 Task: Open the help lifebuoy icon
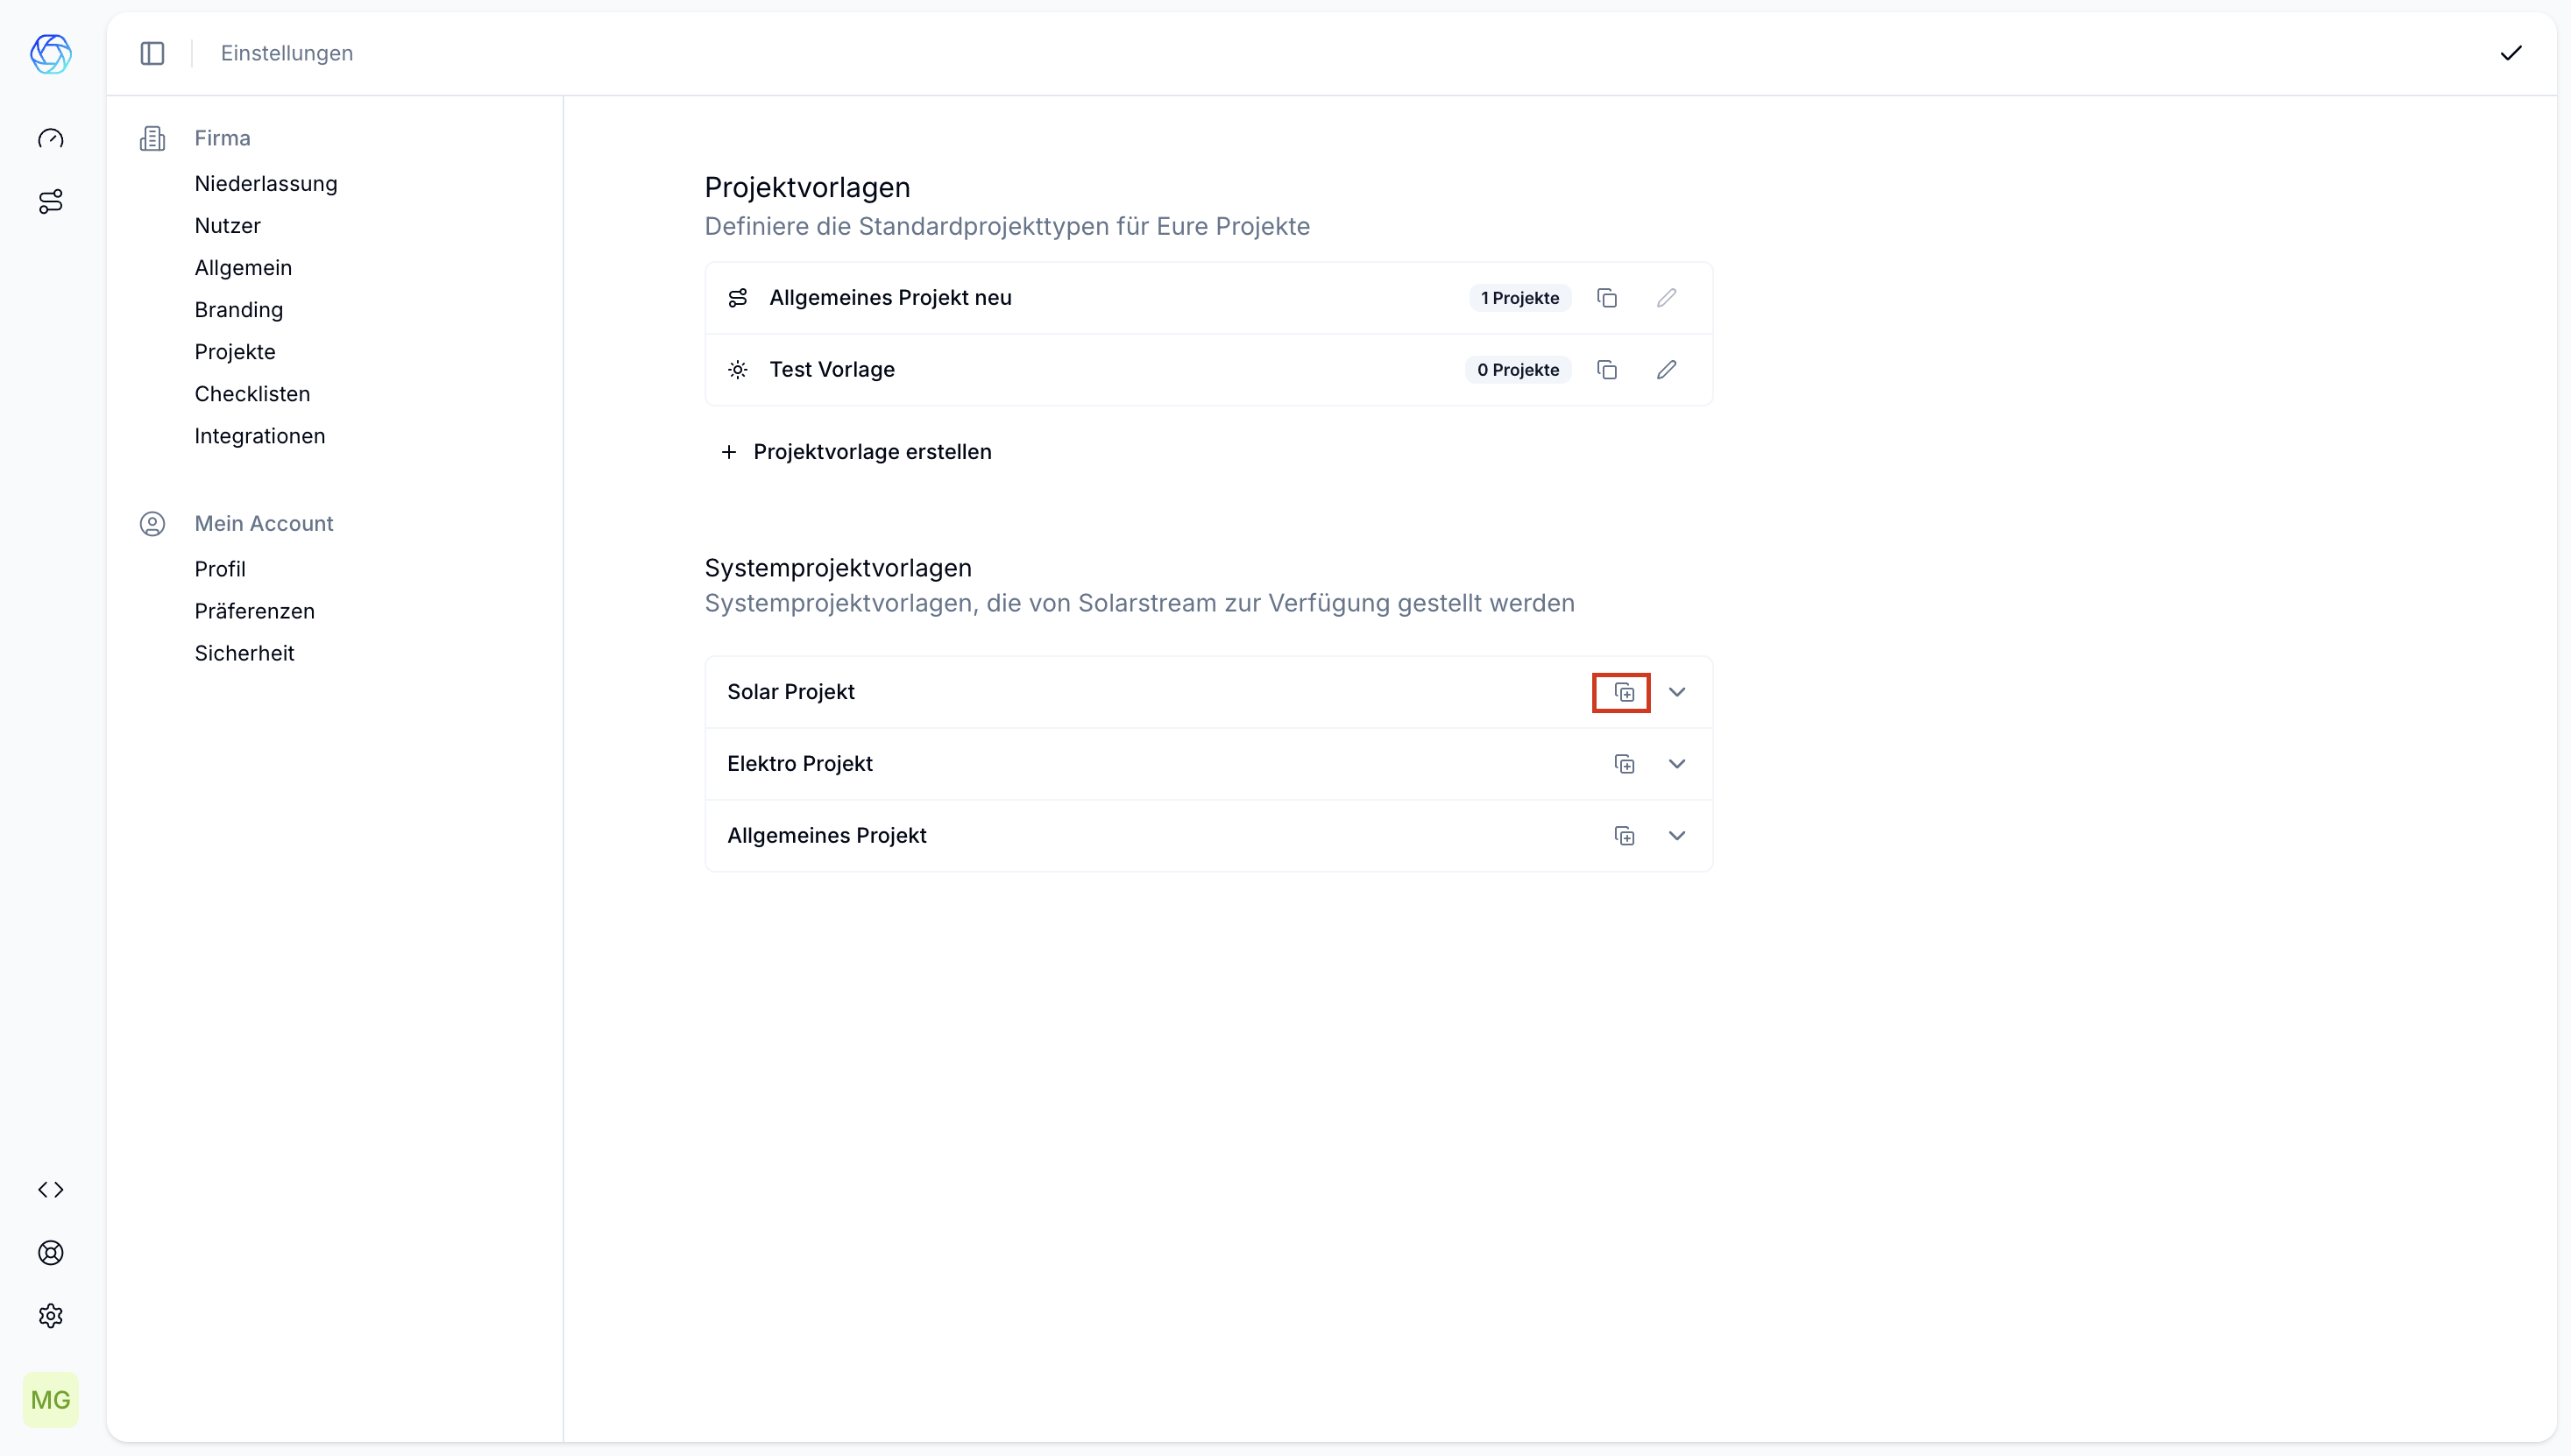tap(50, 1252)
